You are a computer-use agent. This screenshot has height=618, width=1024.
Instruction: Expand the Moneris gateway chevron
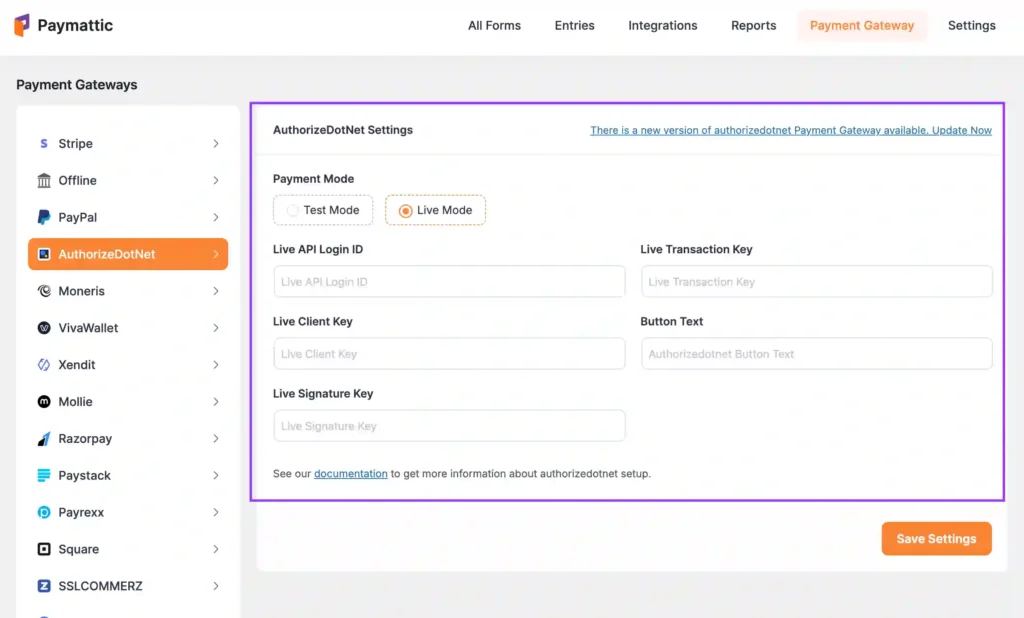coord(216,291)
